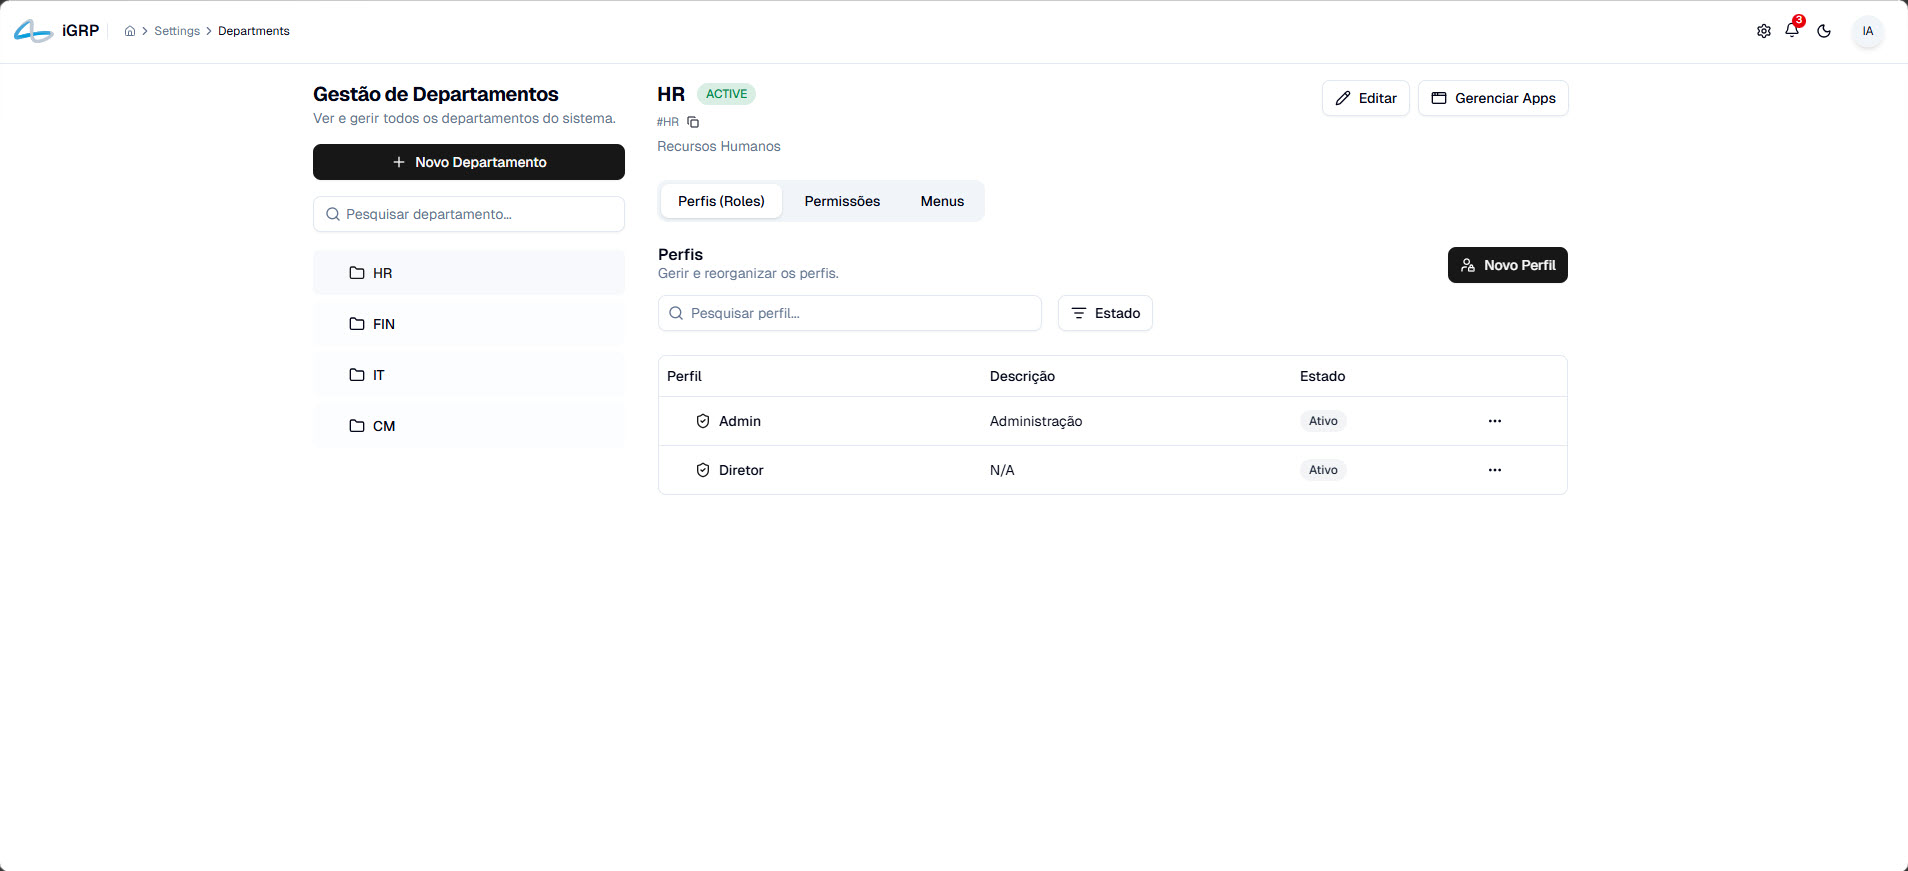Click the N/A description cell
1908x871 pixels.
pos(1002,470)
